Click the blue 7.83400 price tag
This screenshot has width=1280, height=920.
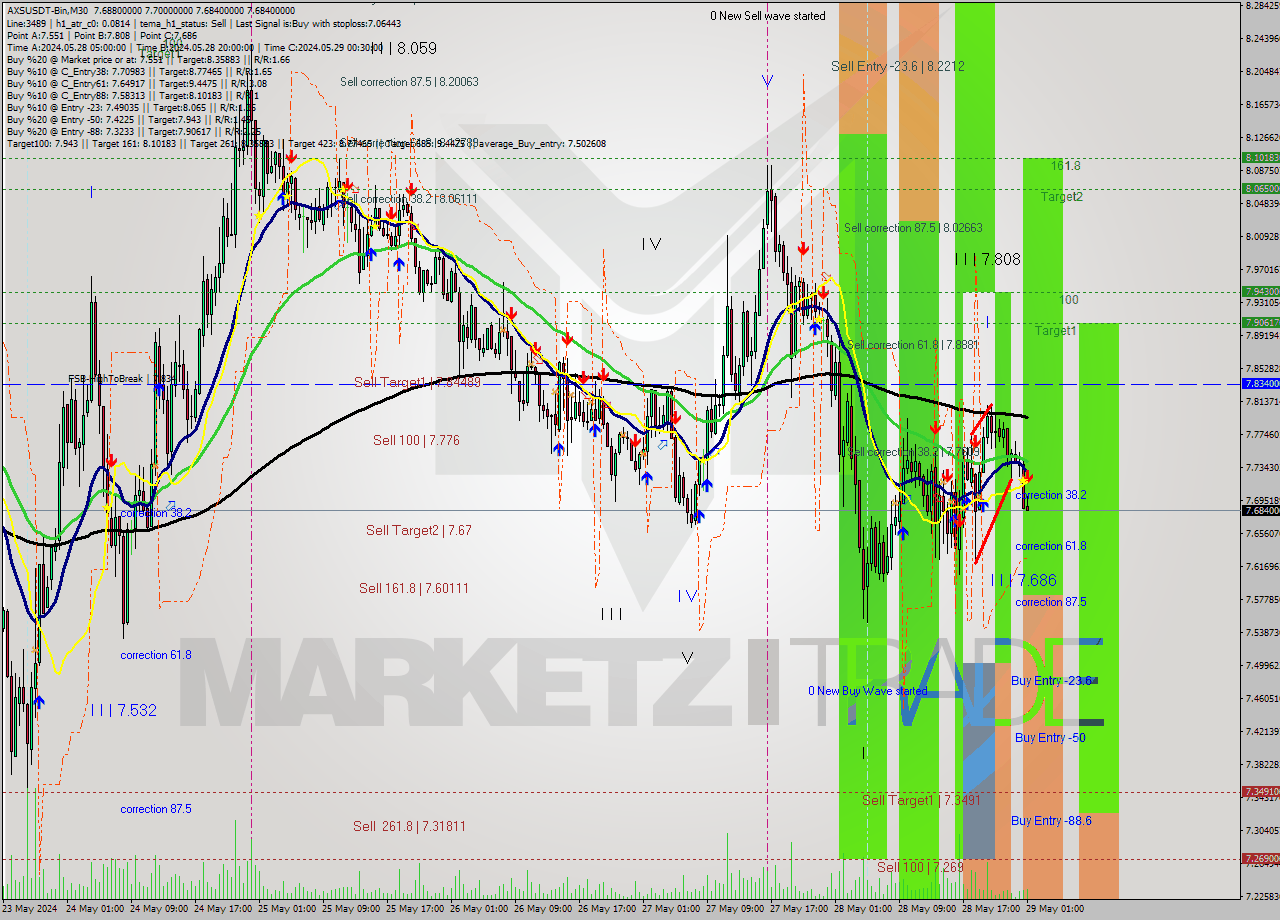tap(1261, 383)
